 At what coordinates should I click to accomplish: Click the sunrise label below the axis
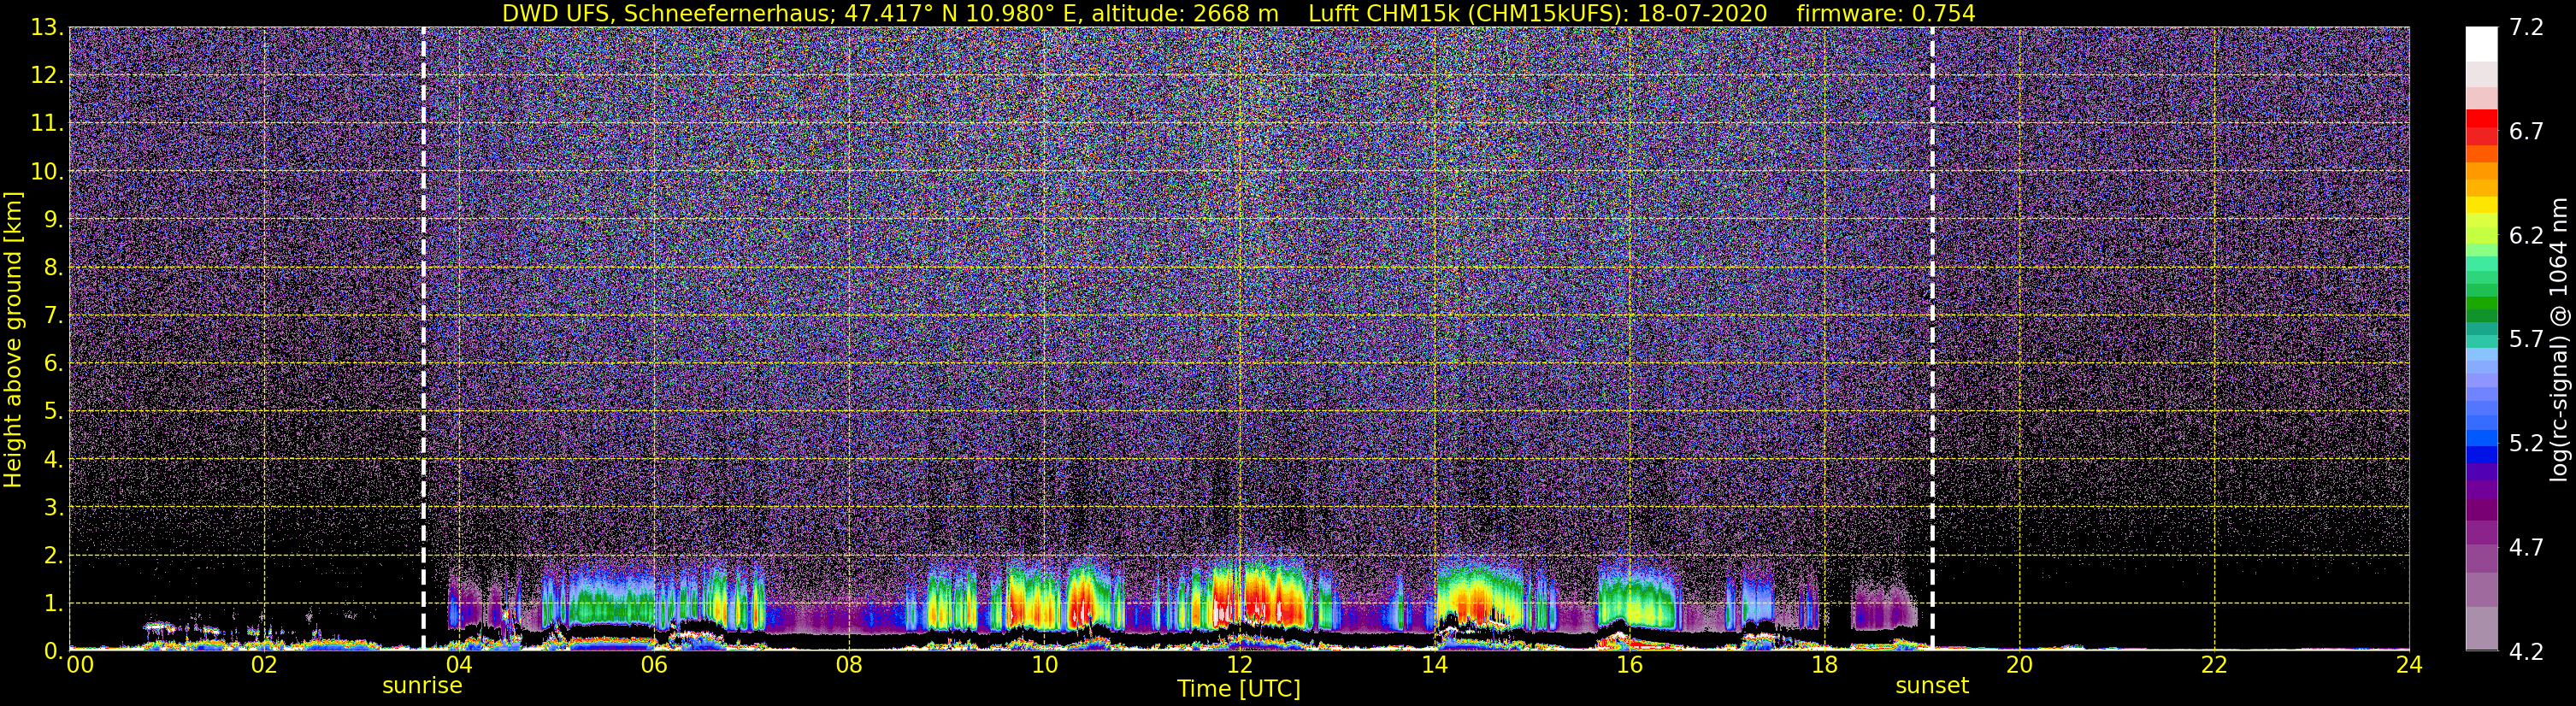422,686
